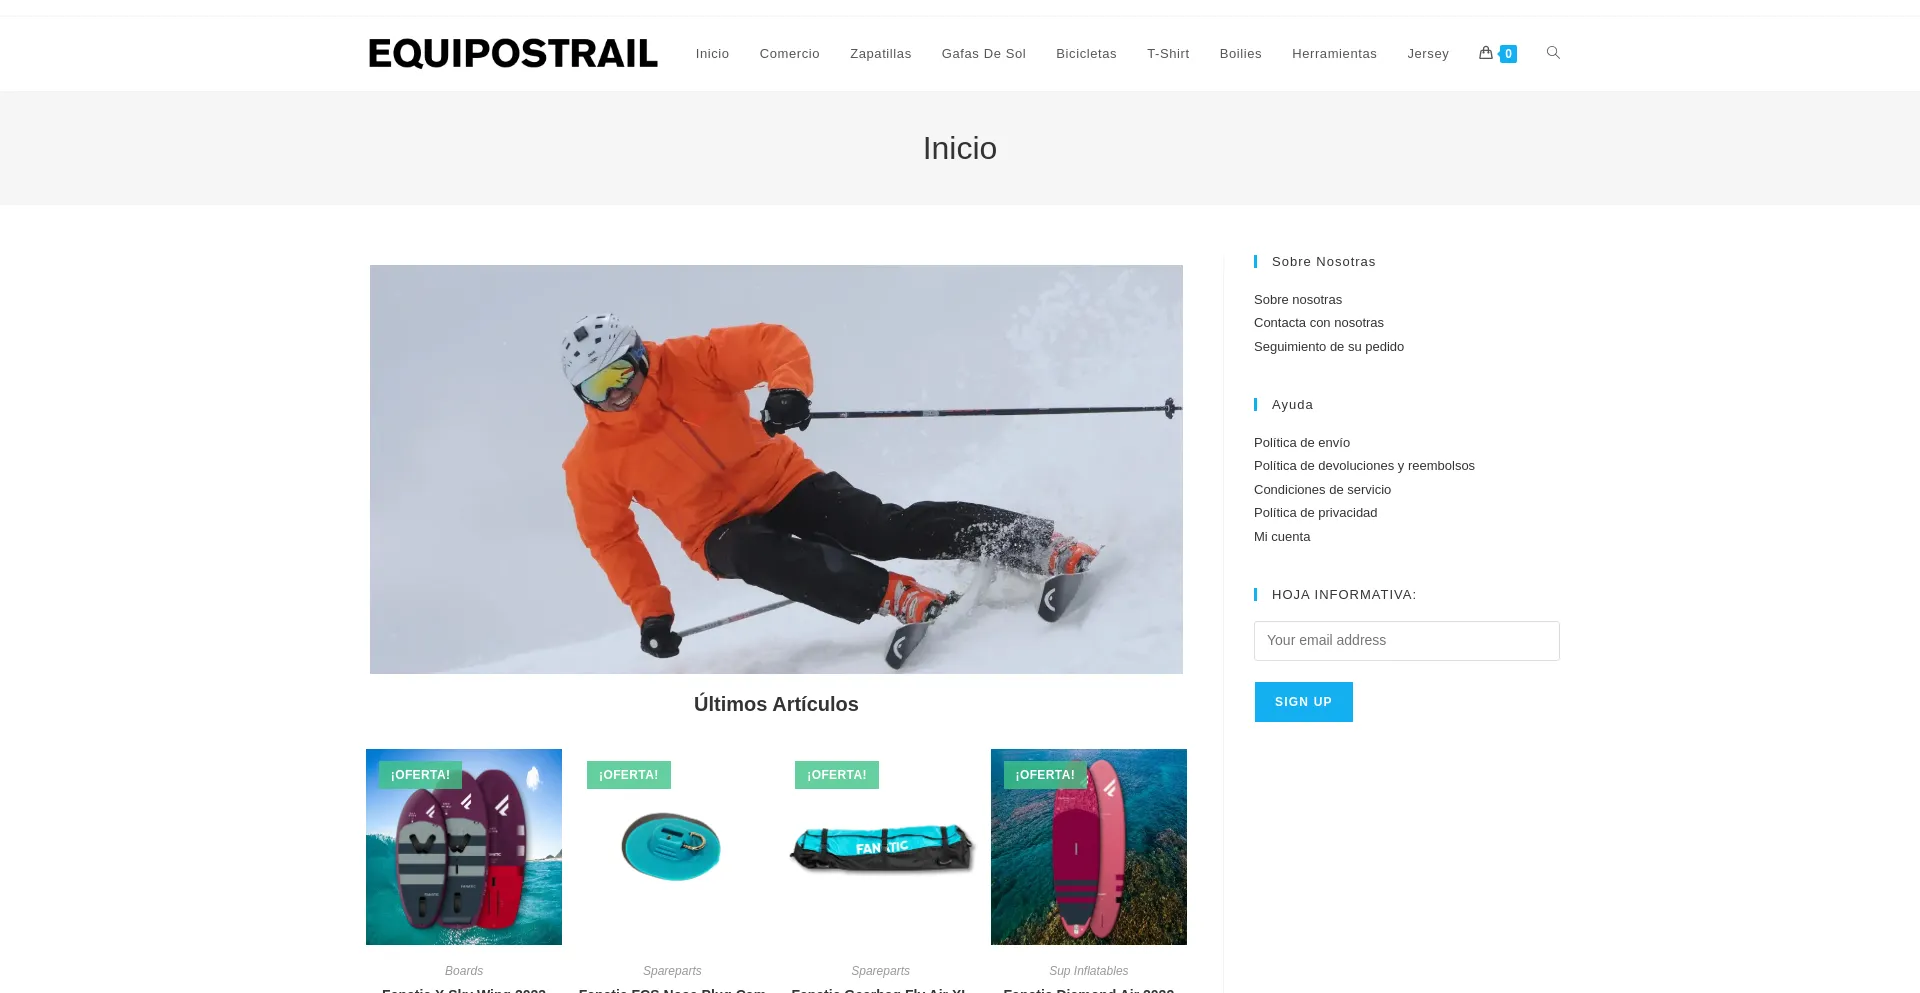Open the Jersey menu item

[x=1427, y=54]
